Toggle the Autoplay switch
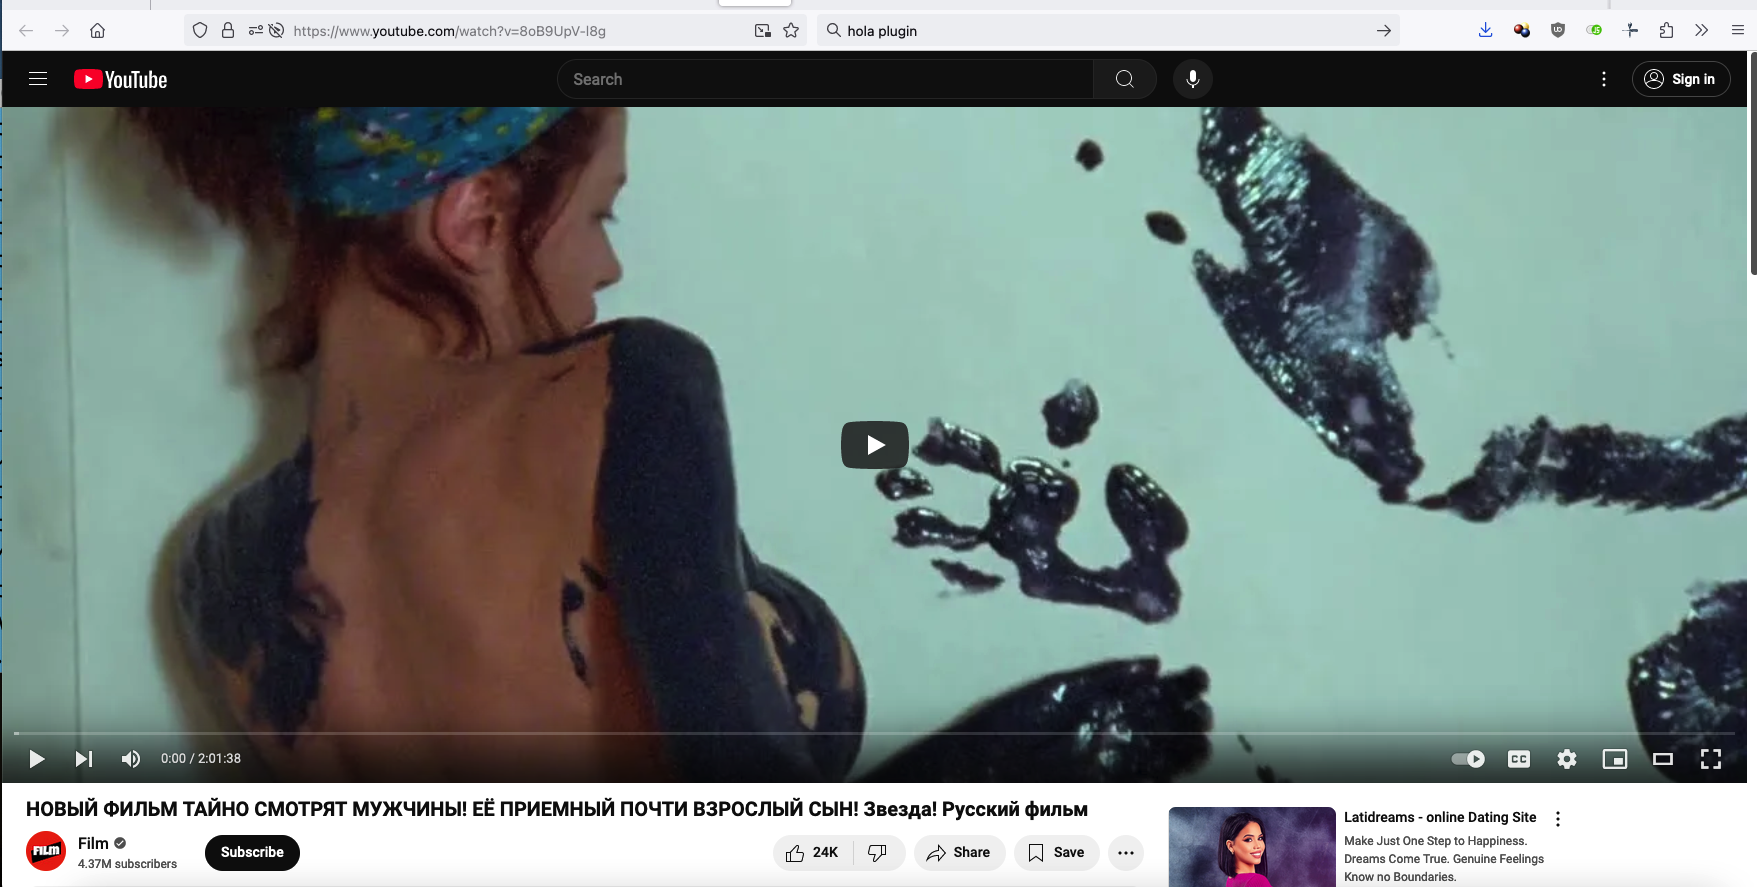 pos(1468,759)
